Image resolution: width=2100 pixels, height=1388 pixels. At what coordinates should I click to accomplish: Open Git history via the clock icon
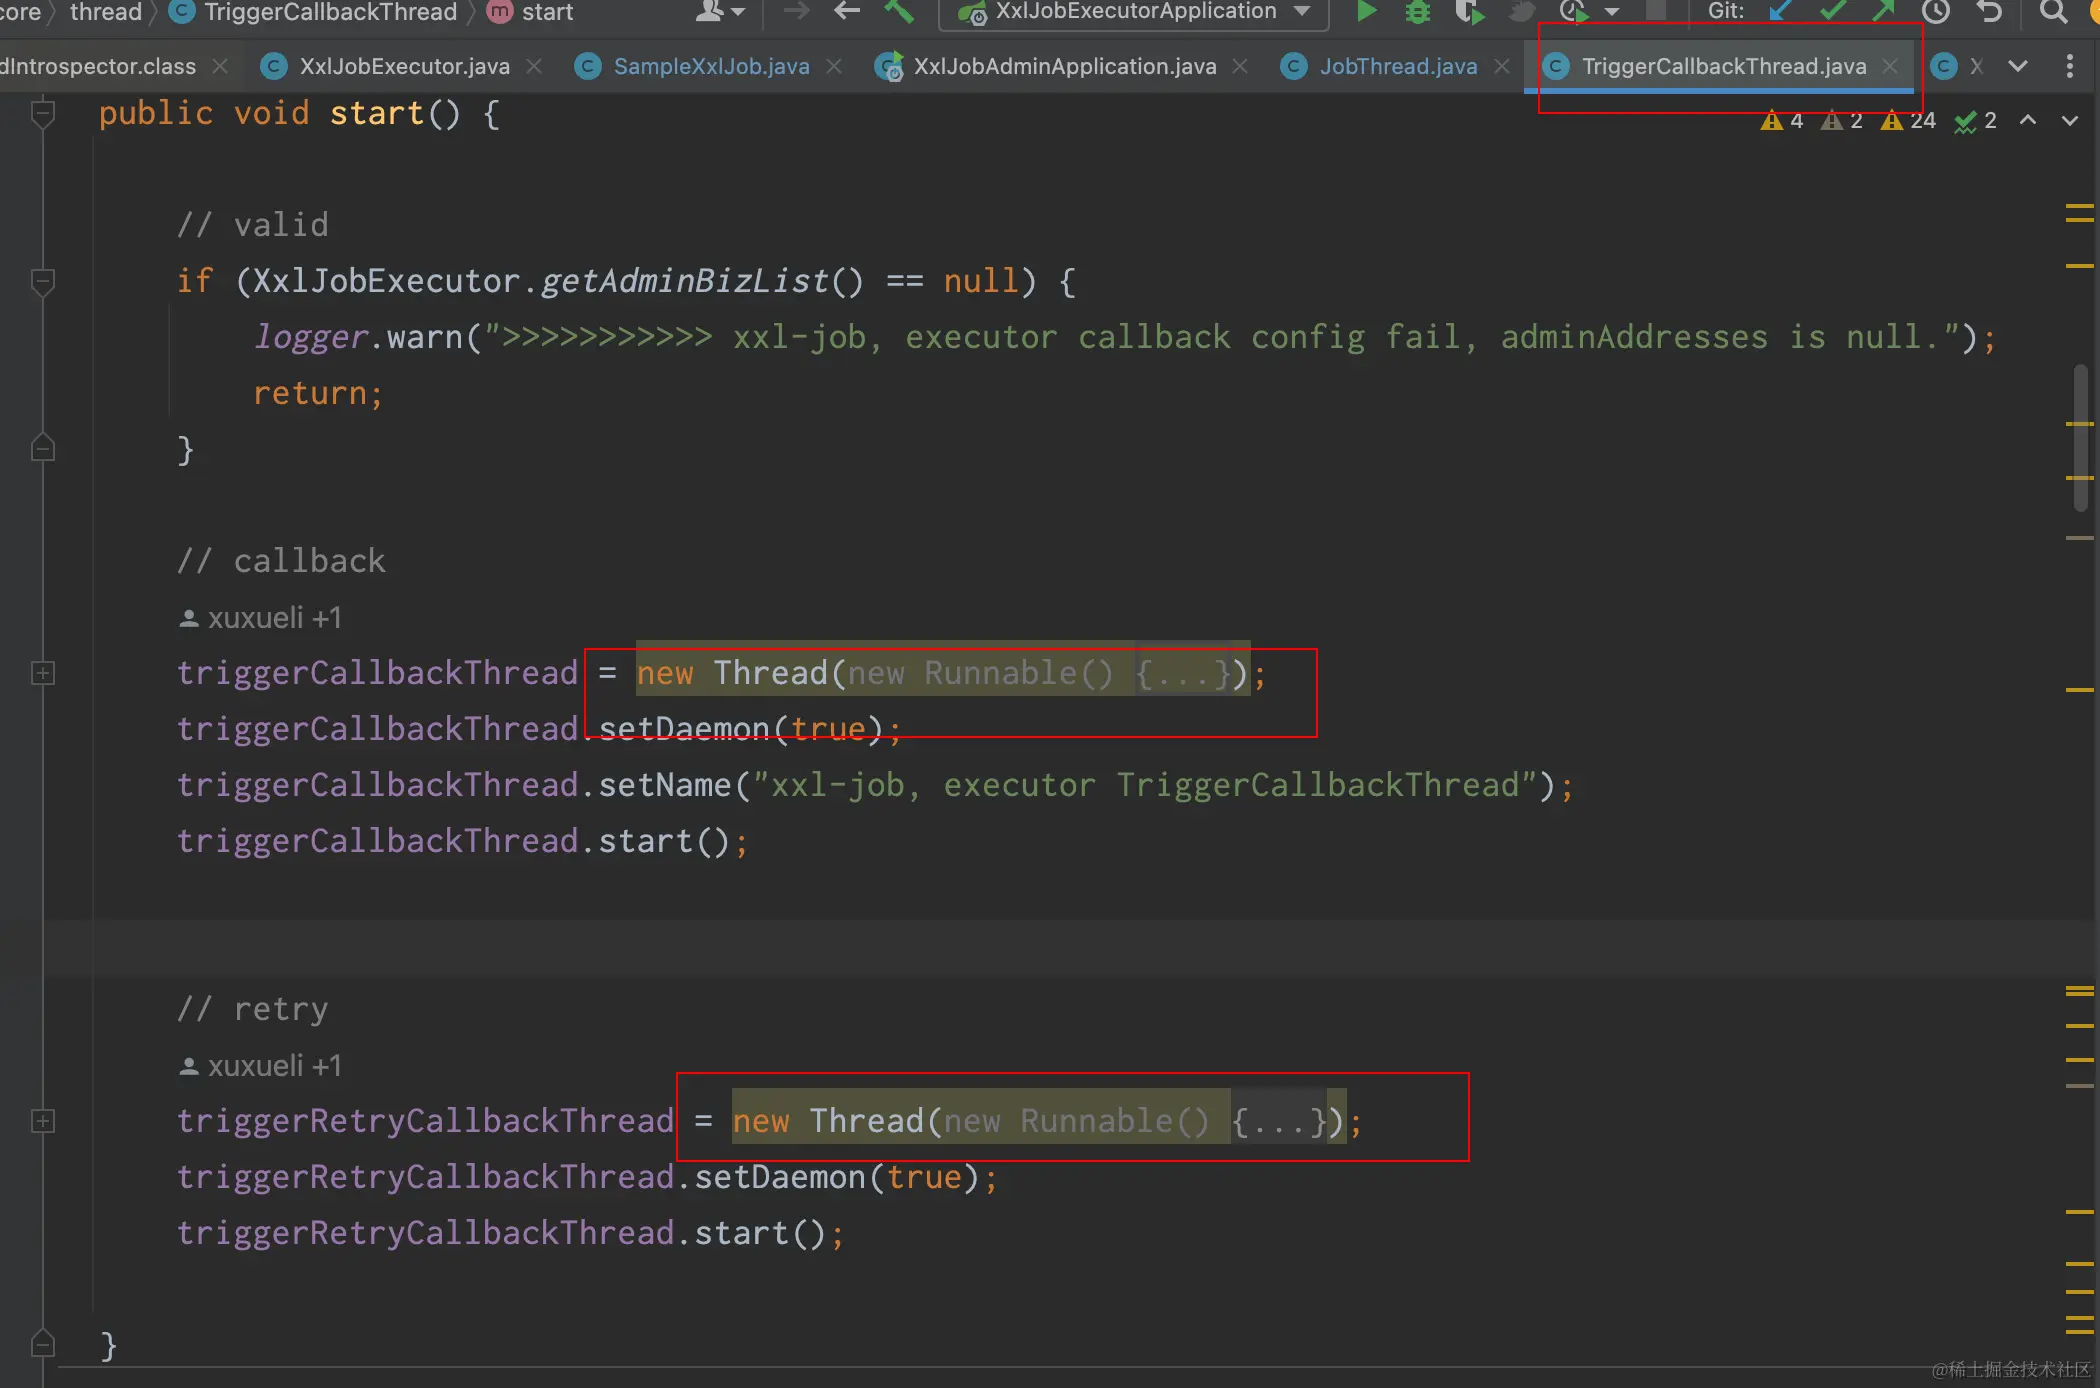pyautogui.click(x=1936, y=12)
